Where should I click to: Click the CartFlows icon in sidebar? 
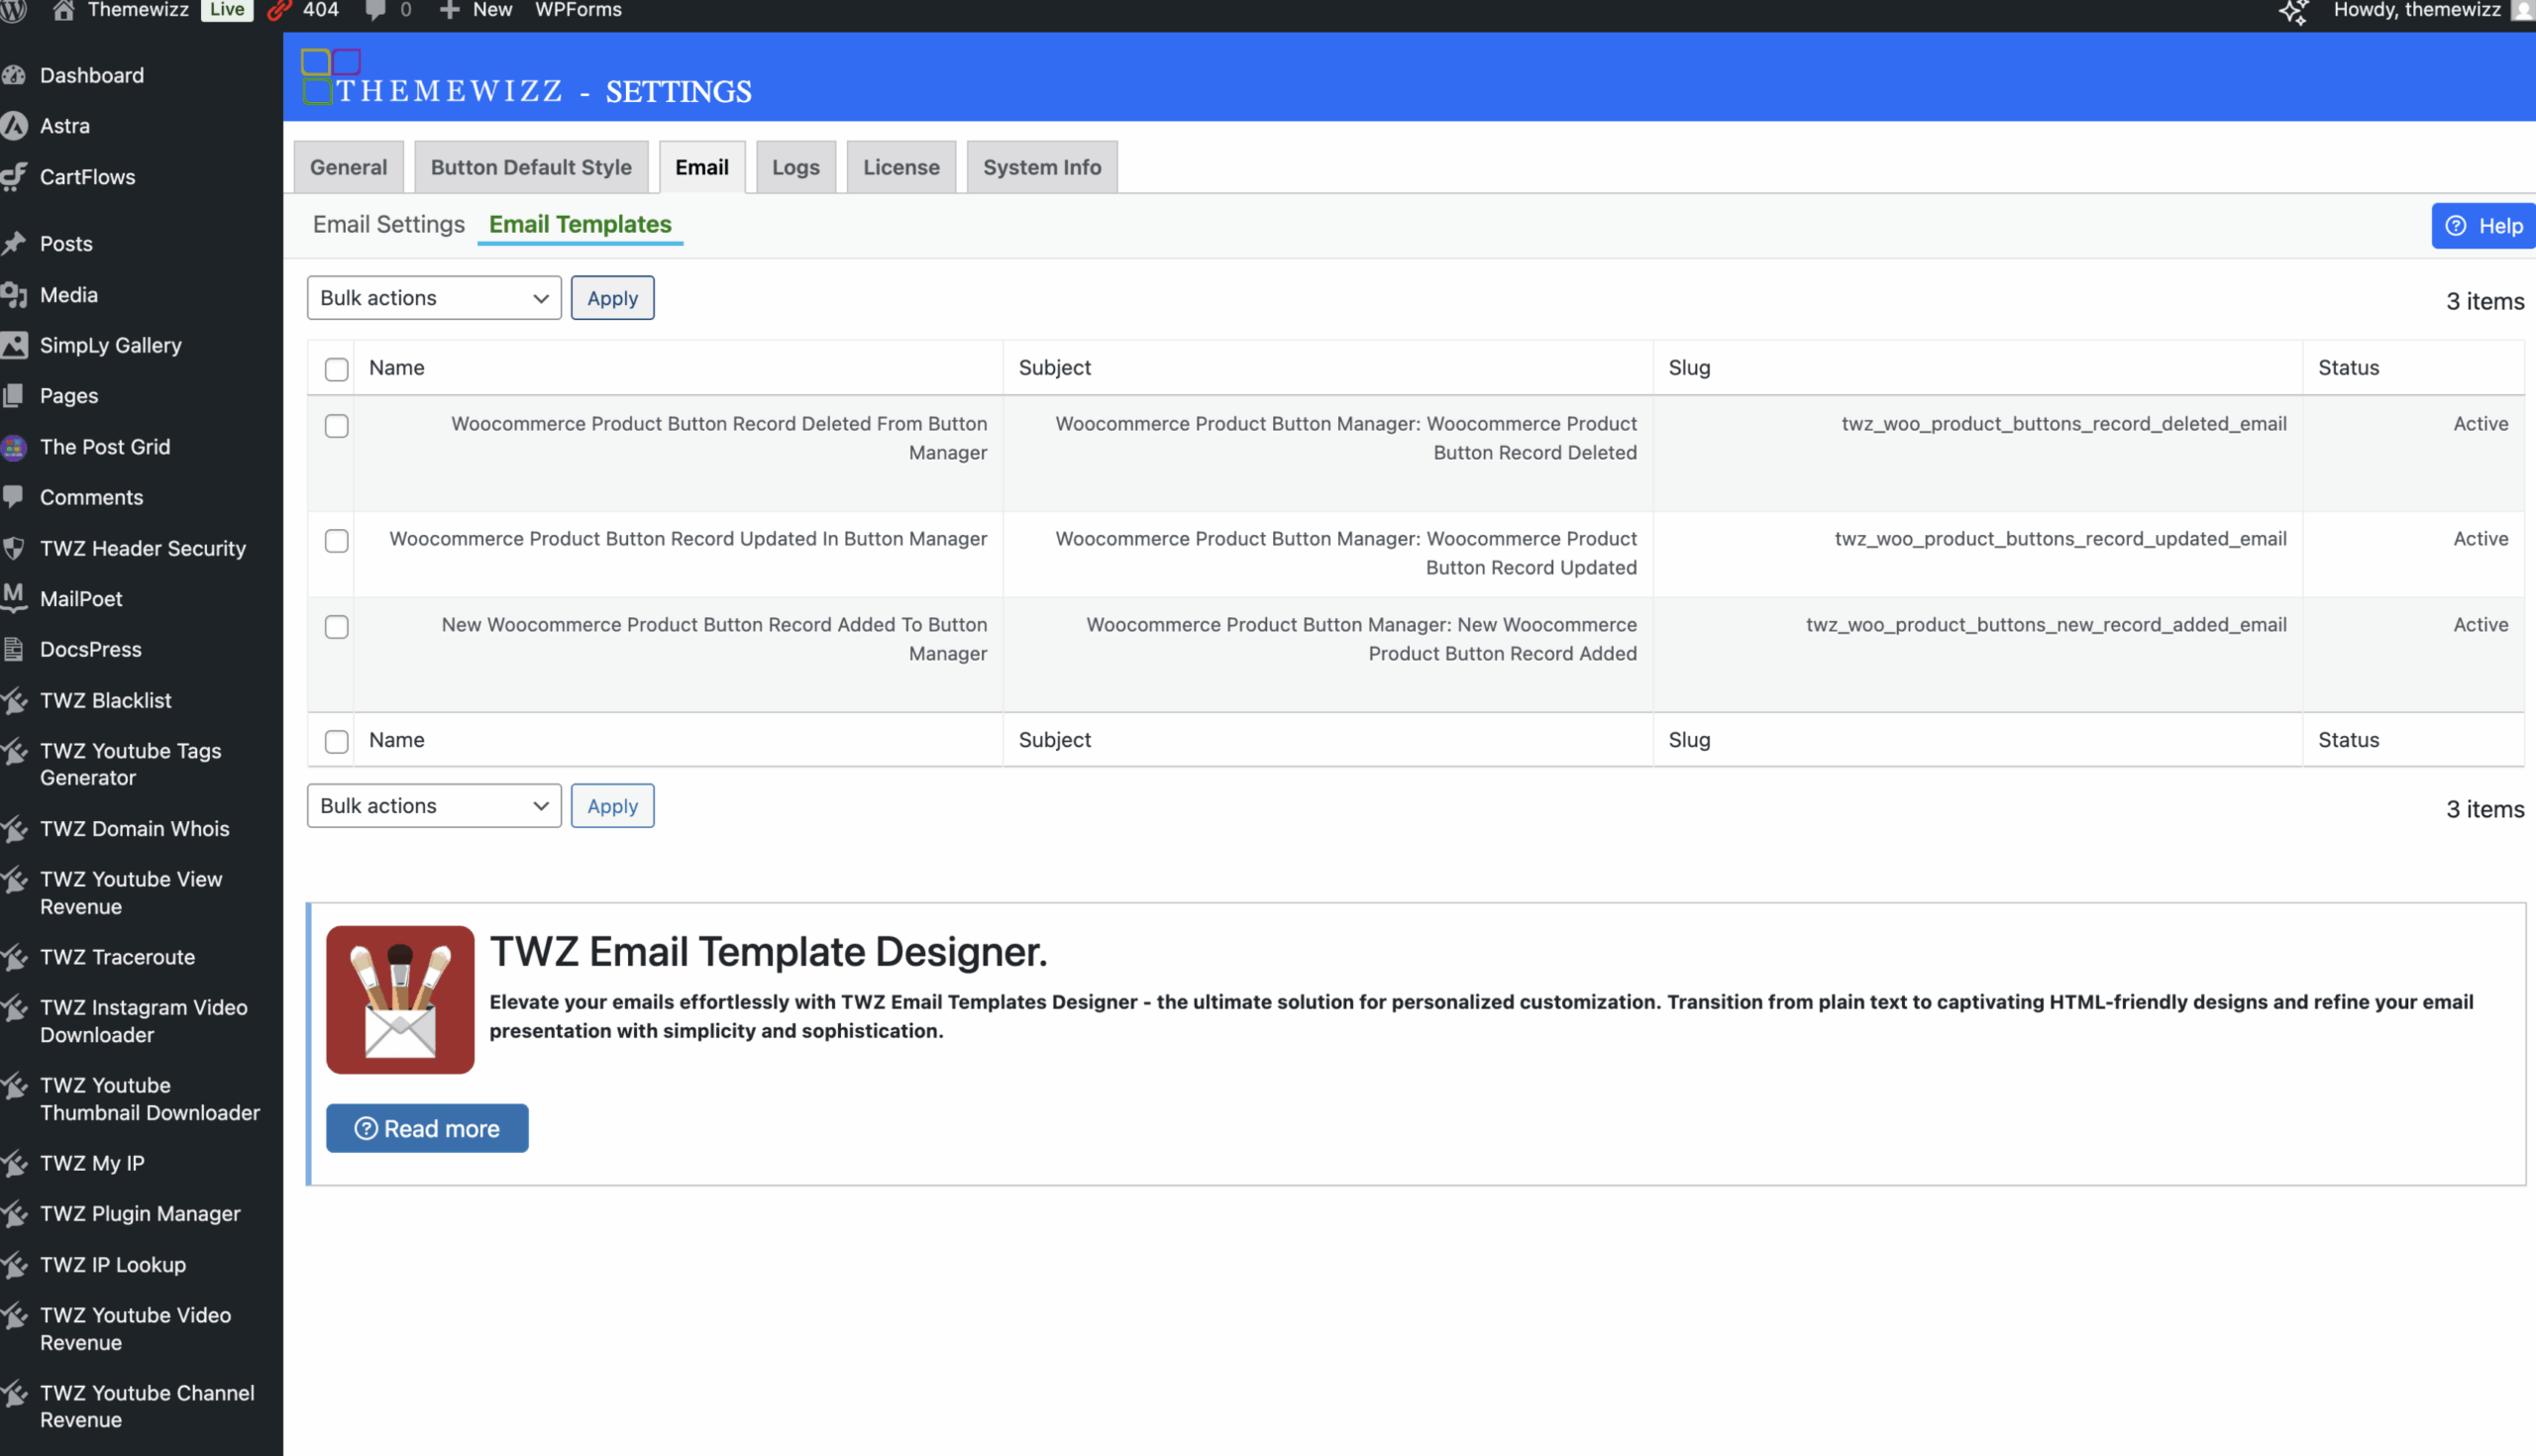coord(14,177)
